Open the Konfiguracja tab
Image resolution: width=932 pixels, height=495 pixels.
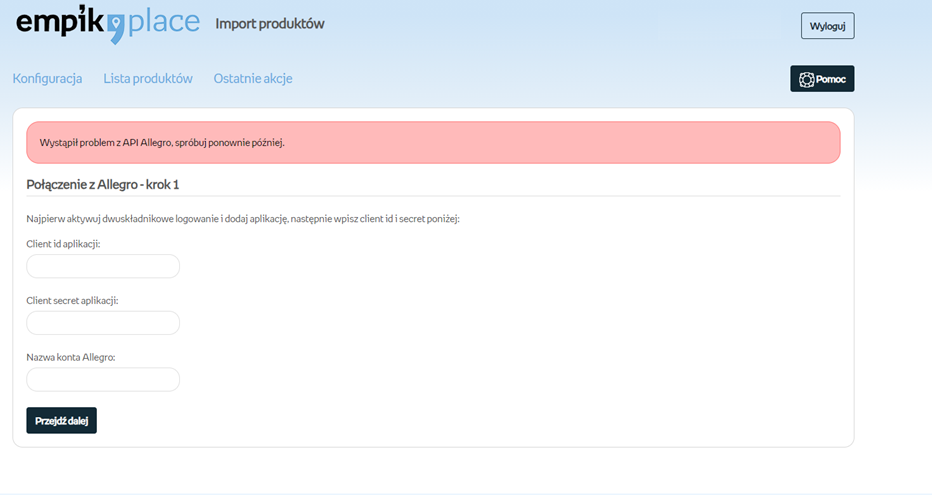(47, 79)
